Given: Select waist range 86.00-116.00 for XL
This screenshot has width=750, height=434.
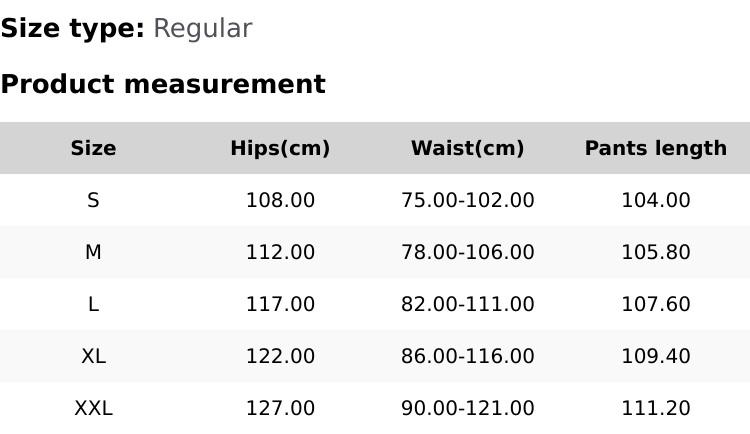Looking at the screenshot, I should [467, 356].
